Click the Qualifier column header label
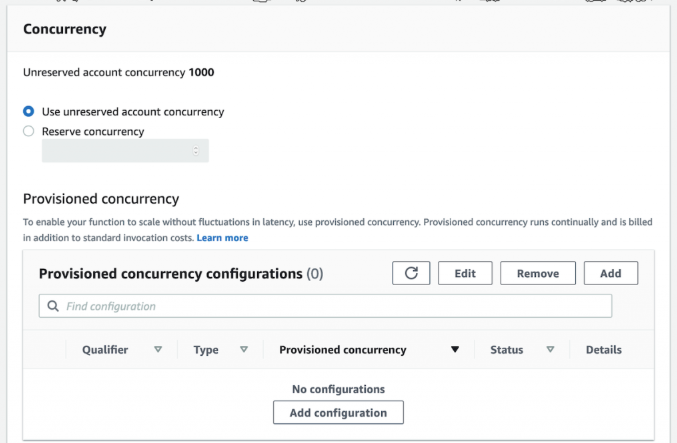The width and height of the screenshot is (677, 443). click(106, 350)
